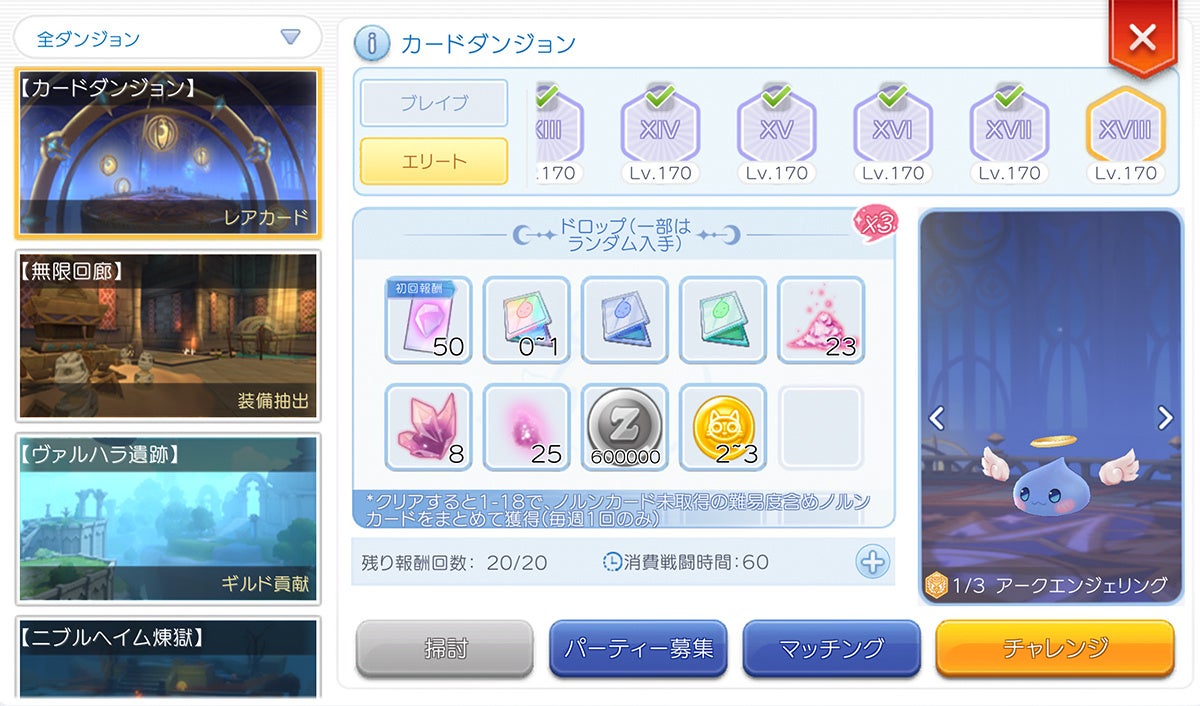This screenshot has width=1200, height=706.
Task: Tap the pink crystal cluster drop icon
Action: pyautogui.click(x=428, y=427)
